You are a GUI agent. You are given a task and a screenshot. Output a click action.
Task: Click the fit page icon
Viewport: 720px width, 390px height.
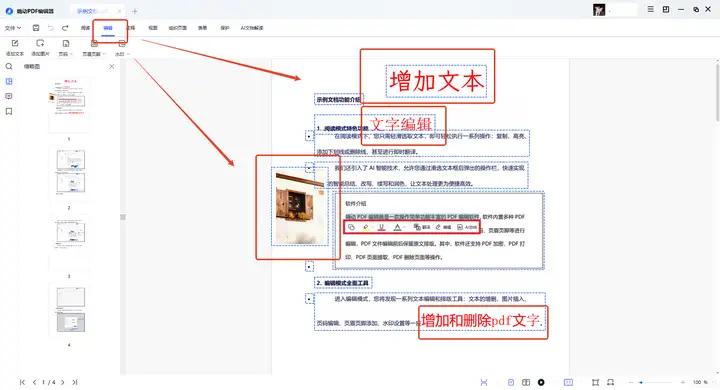pos(596,382)
